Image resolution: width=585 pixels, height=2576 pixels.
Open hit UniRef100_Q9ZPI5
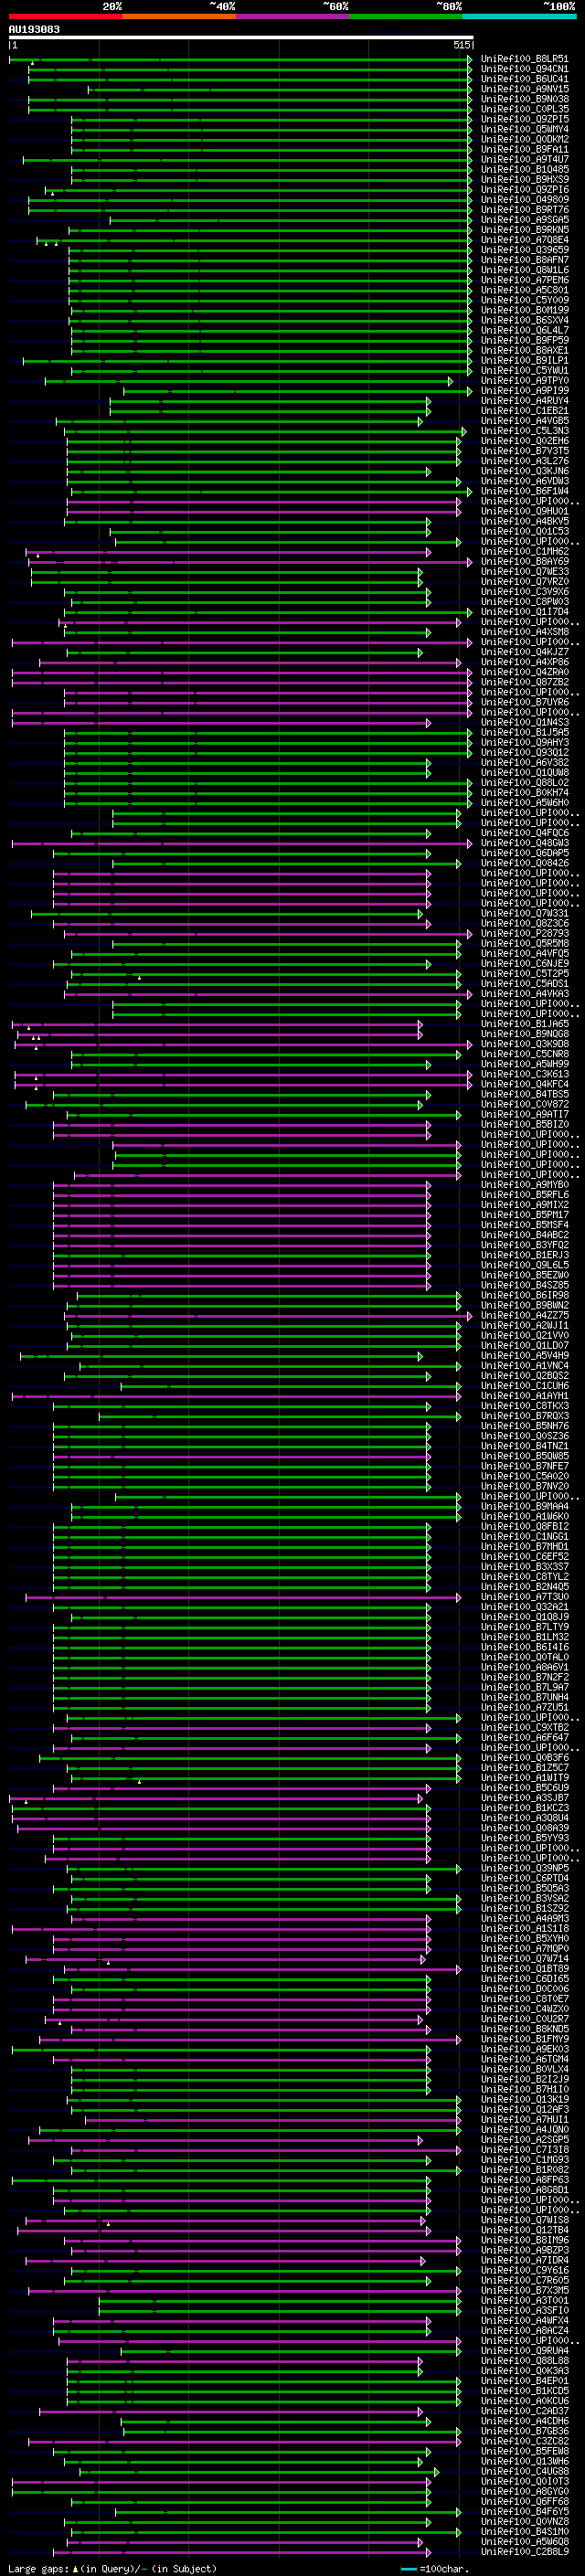click(525, 119)
